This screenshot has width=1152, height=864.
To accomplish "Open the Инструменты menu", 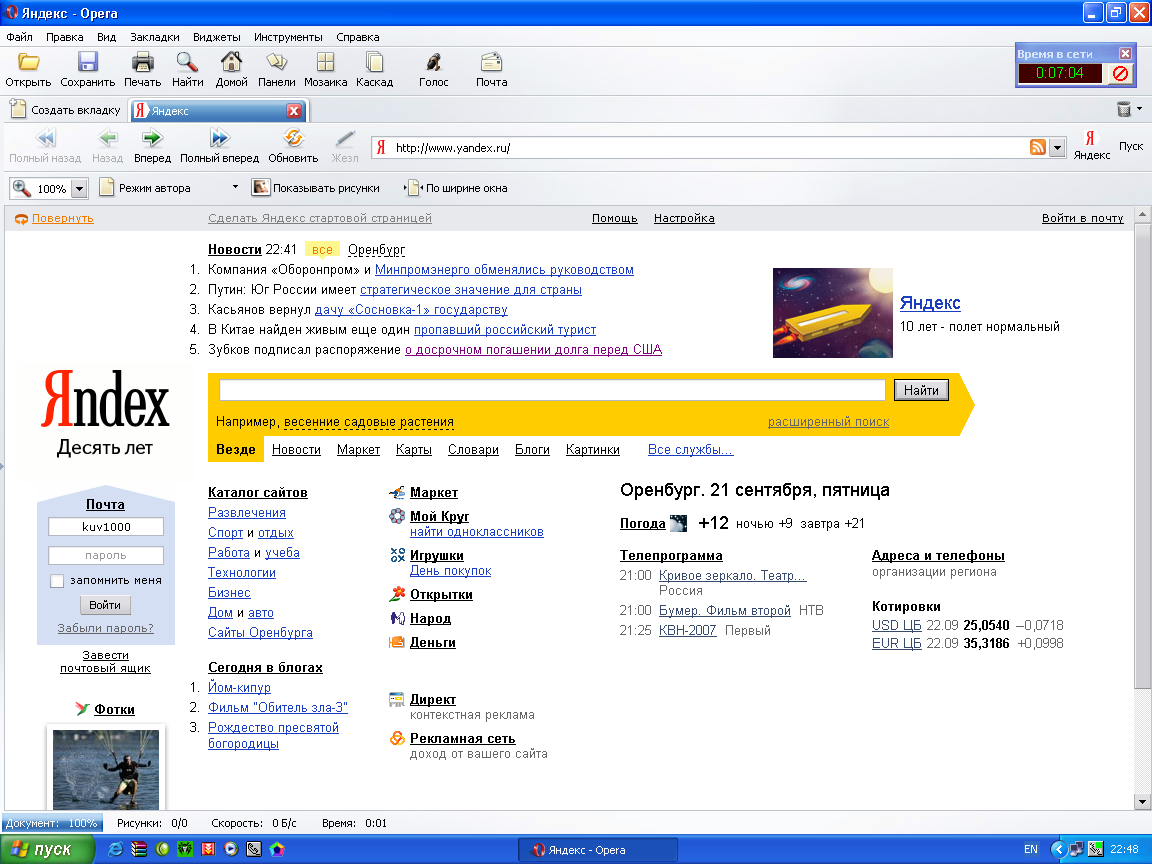I will click(x=288, y=37).
